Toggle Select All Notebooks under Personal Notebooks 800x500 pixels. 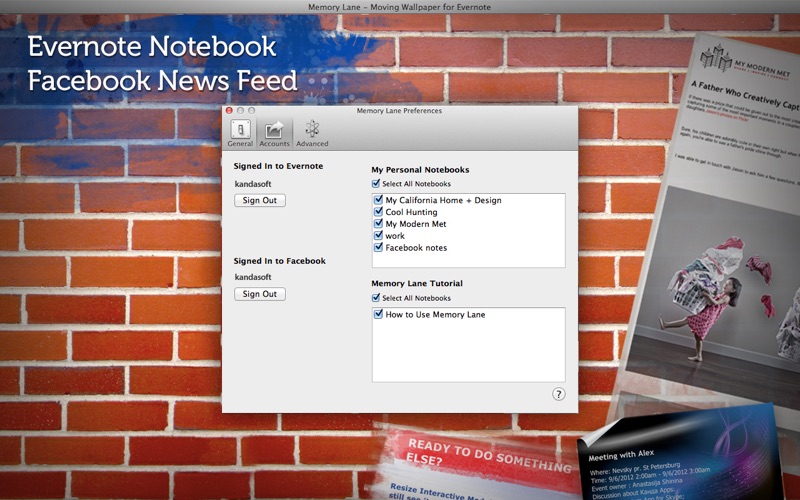(376, 183)
